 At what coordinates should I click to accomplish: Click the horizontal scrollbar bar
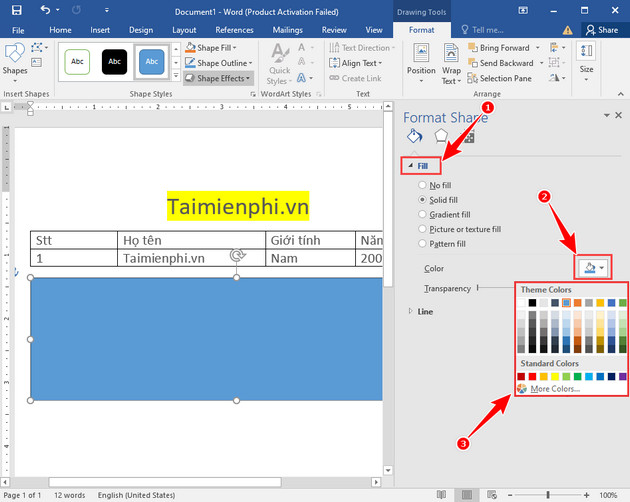[165, 482]
